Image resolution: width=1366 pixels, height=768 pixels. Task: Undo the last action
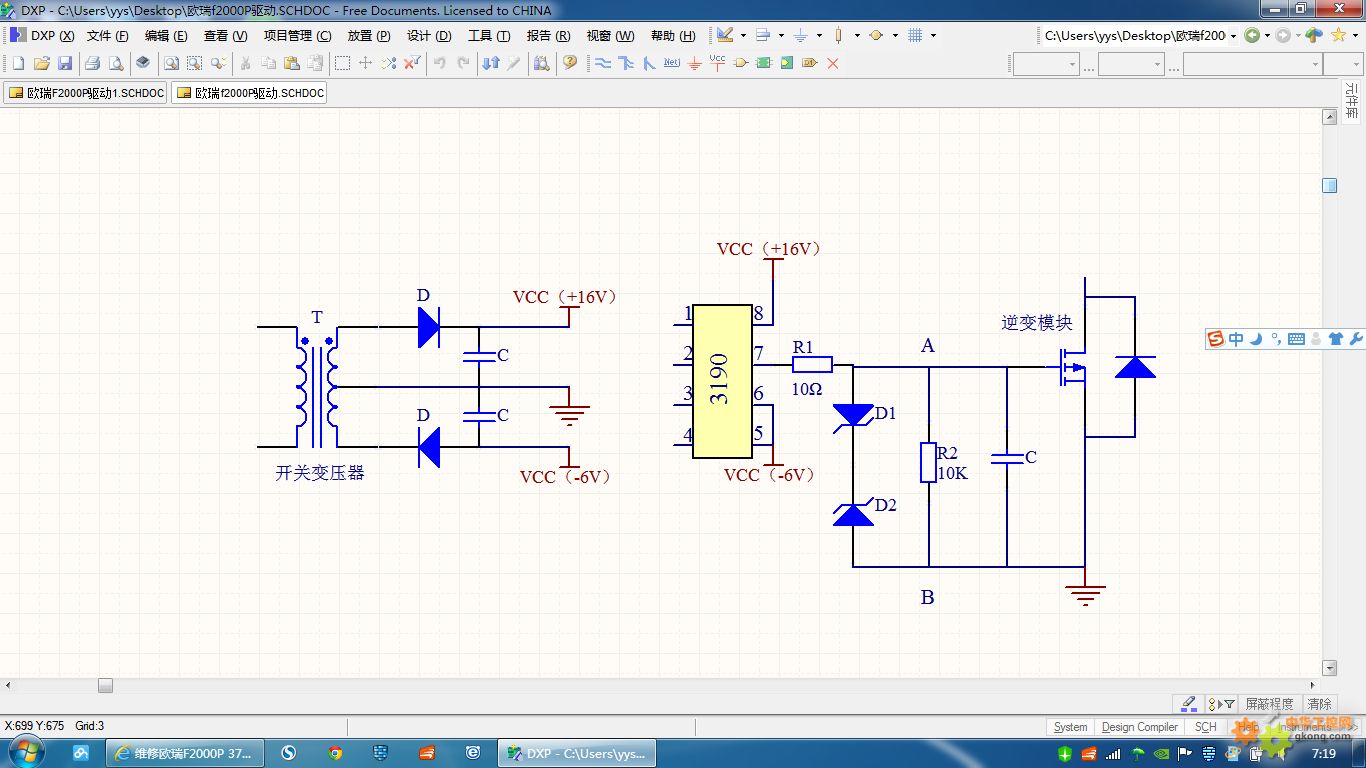(x=439, y=63)
